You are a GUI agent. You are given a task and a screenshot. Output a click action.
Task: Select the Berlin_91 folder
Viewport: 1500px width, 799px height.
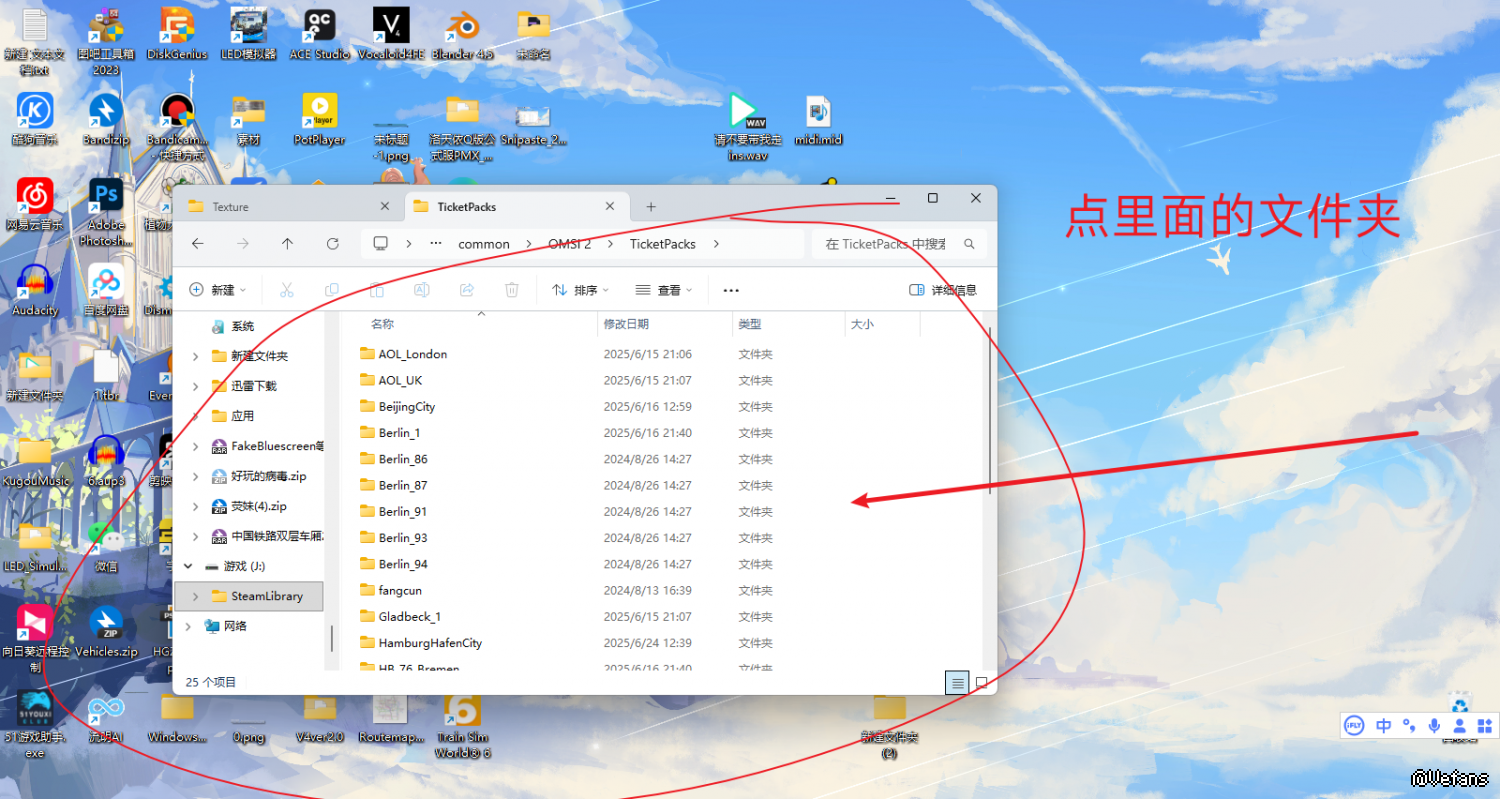coord(393,511)
